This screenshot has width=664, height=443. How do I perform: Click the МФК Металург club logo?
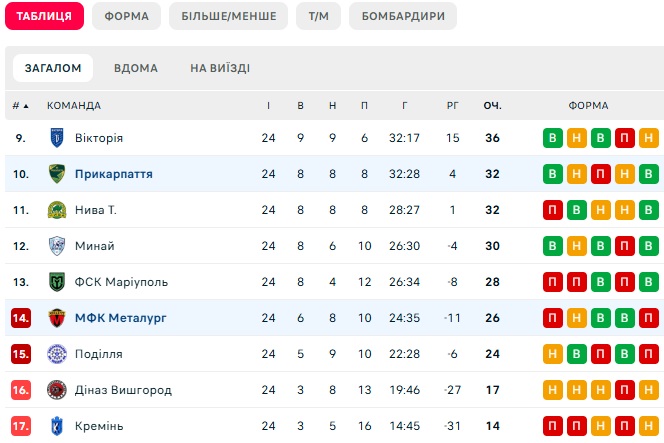[x=57, y=318]
